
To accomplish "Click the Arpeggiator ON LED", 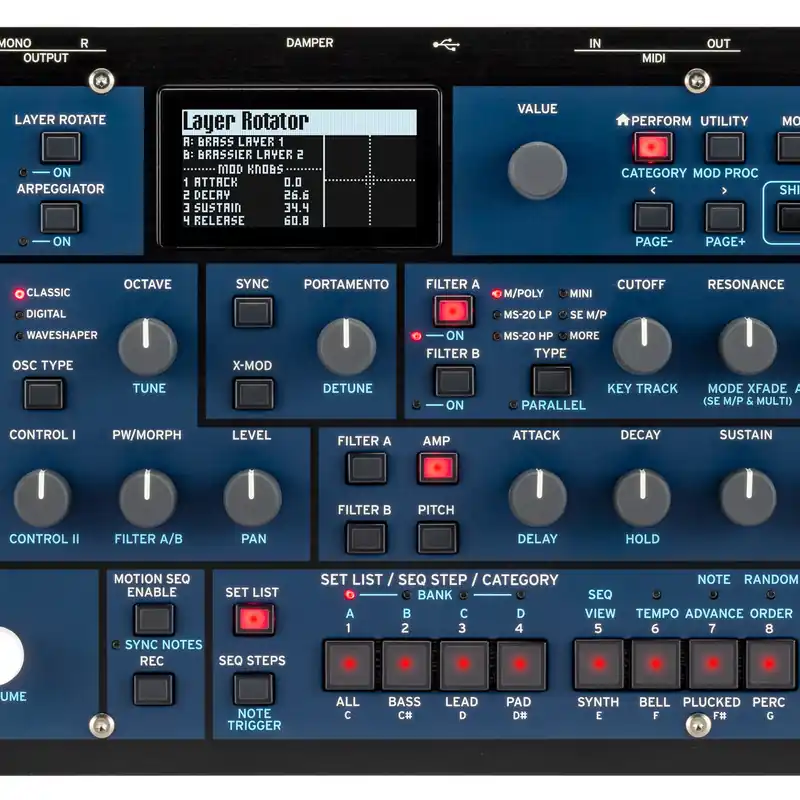I will pyautogui.click(x=23, y=242).
